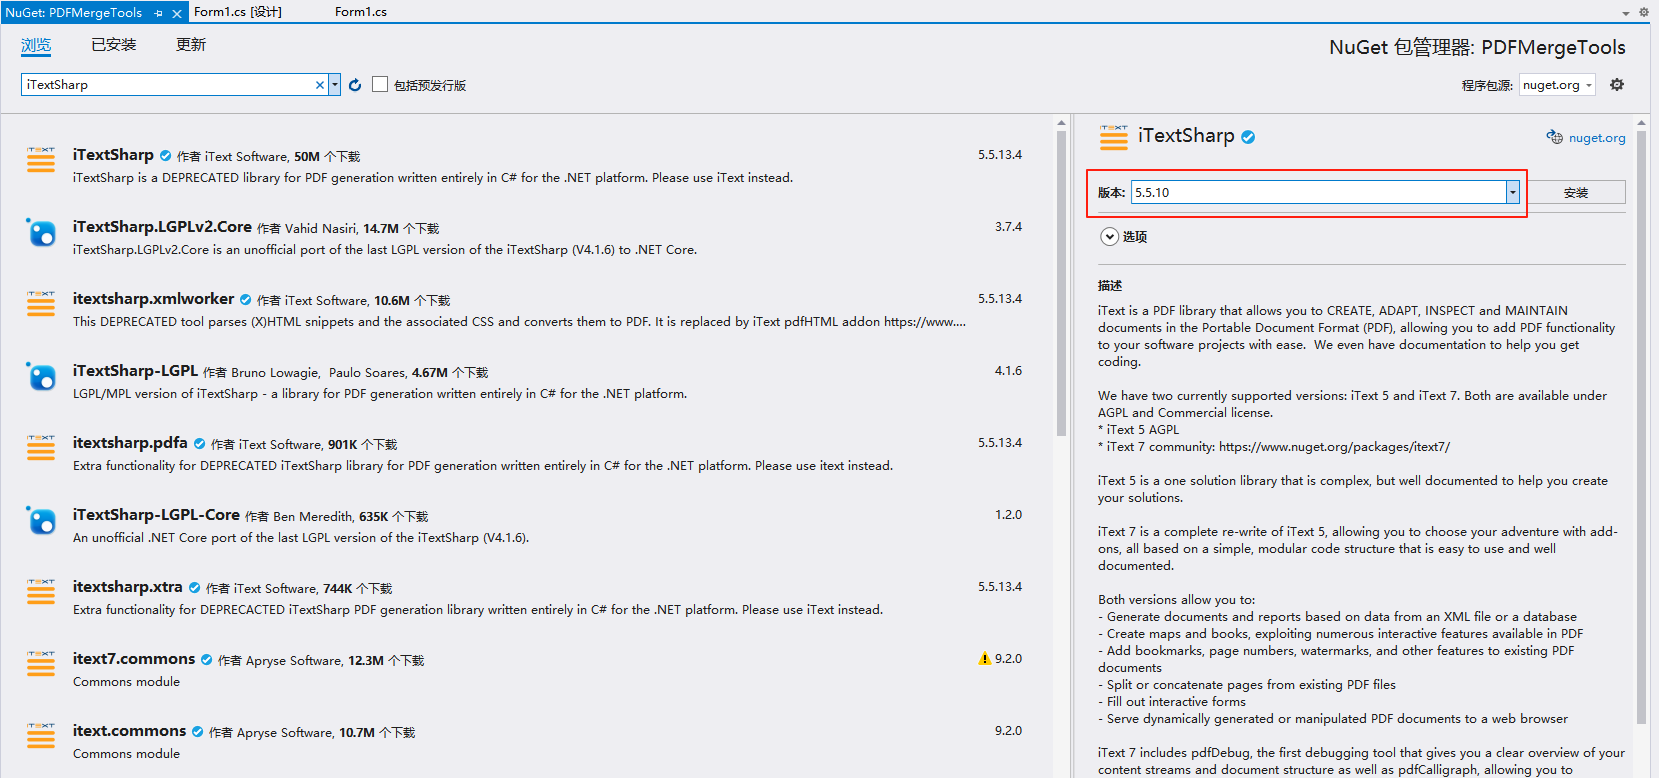Click the itextsharp.xtra package icon
The height and width of the screenshot is (778, 1659).
(x=41, y=592)
